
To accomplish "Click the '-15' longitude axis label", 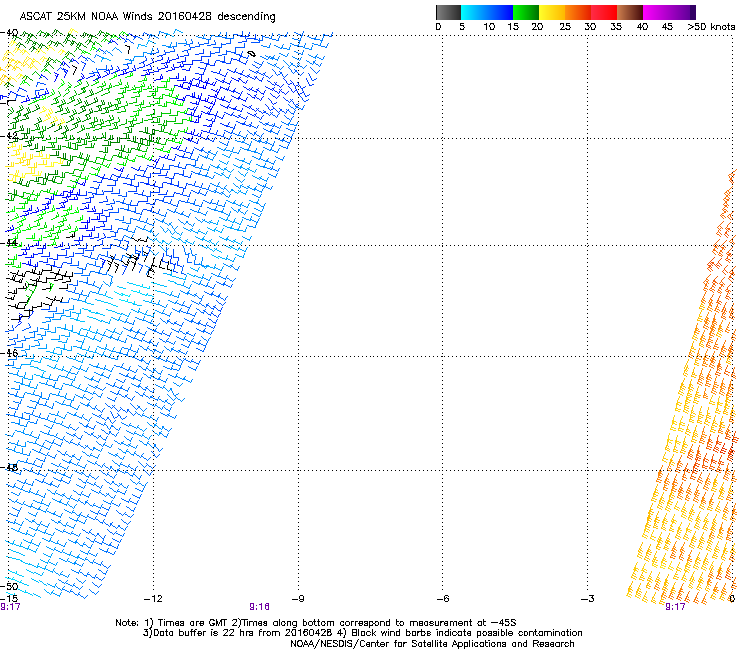I will [x=9, y=599].
